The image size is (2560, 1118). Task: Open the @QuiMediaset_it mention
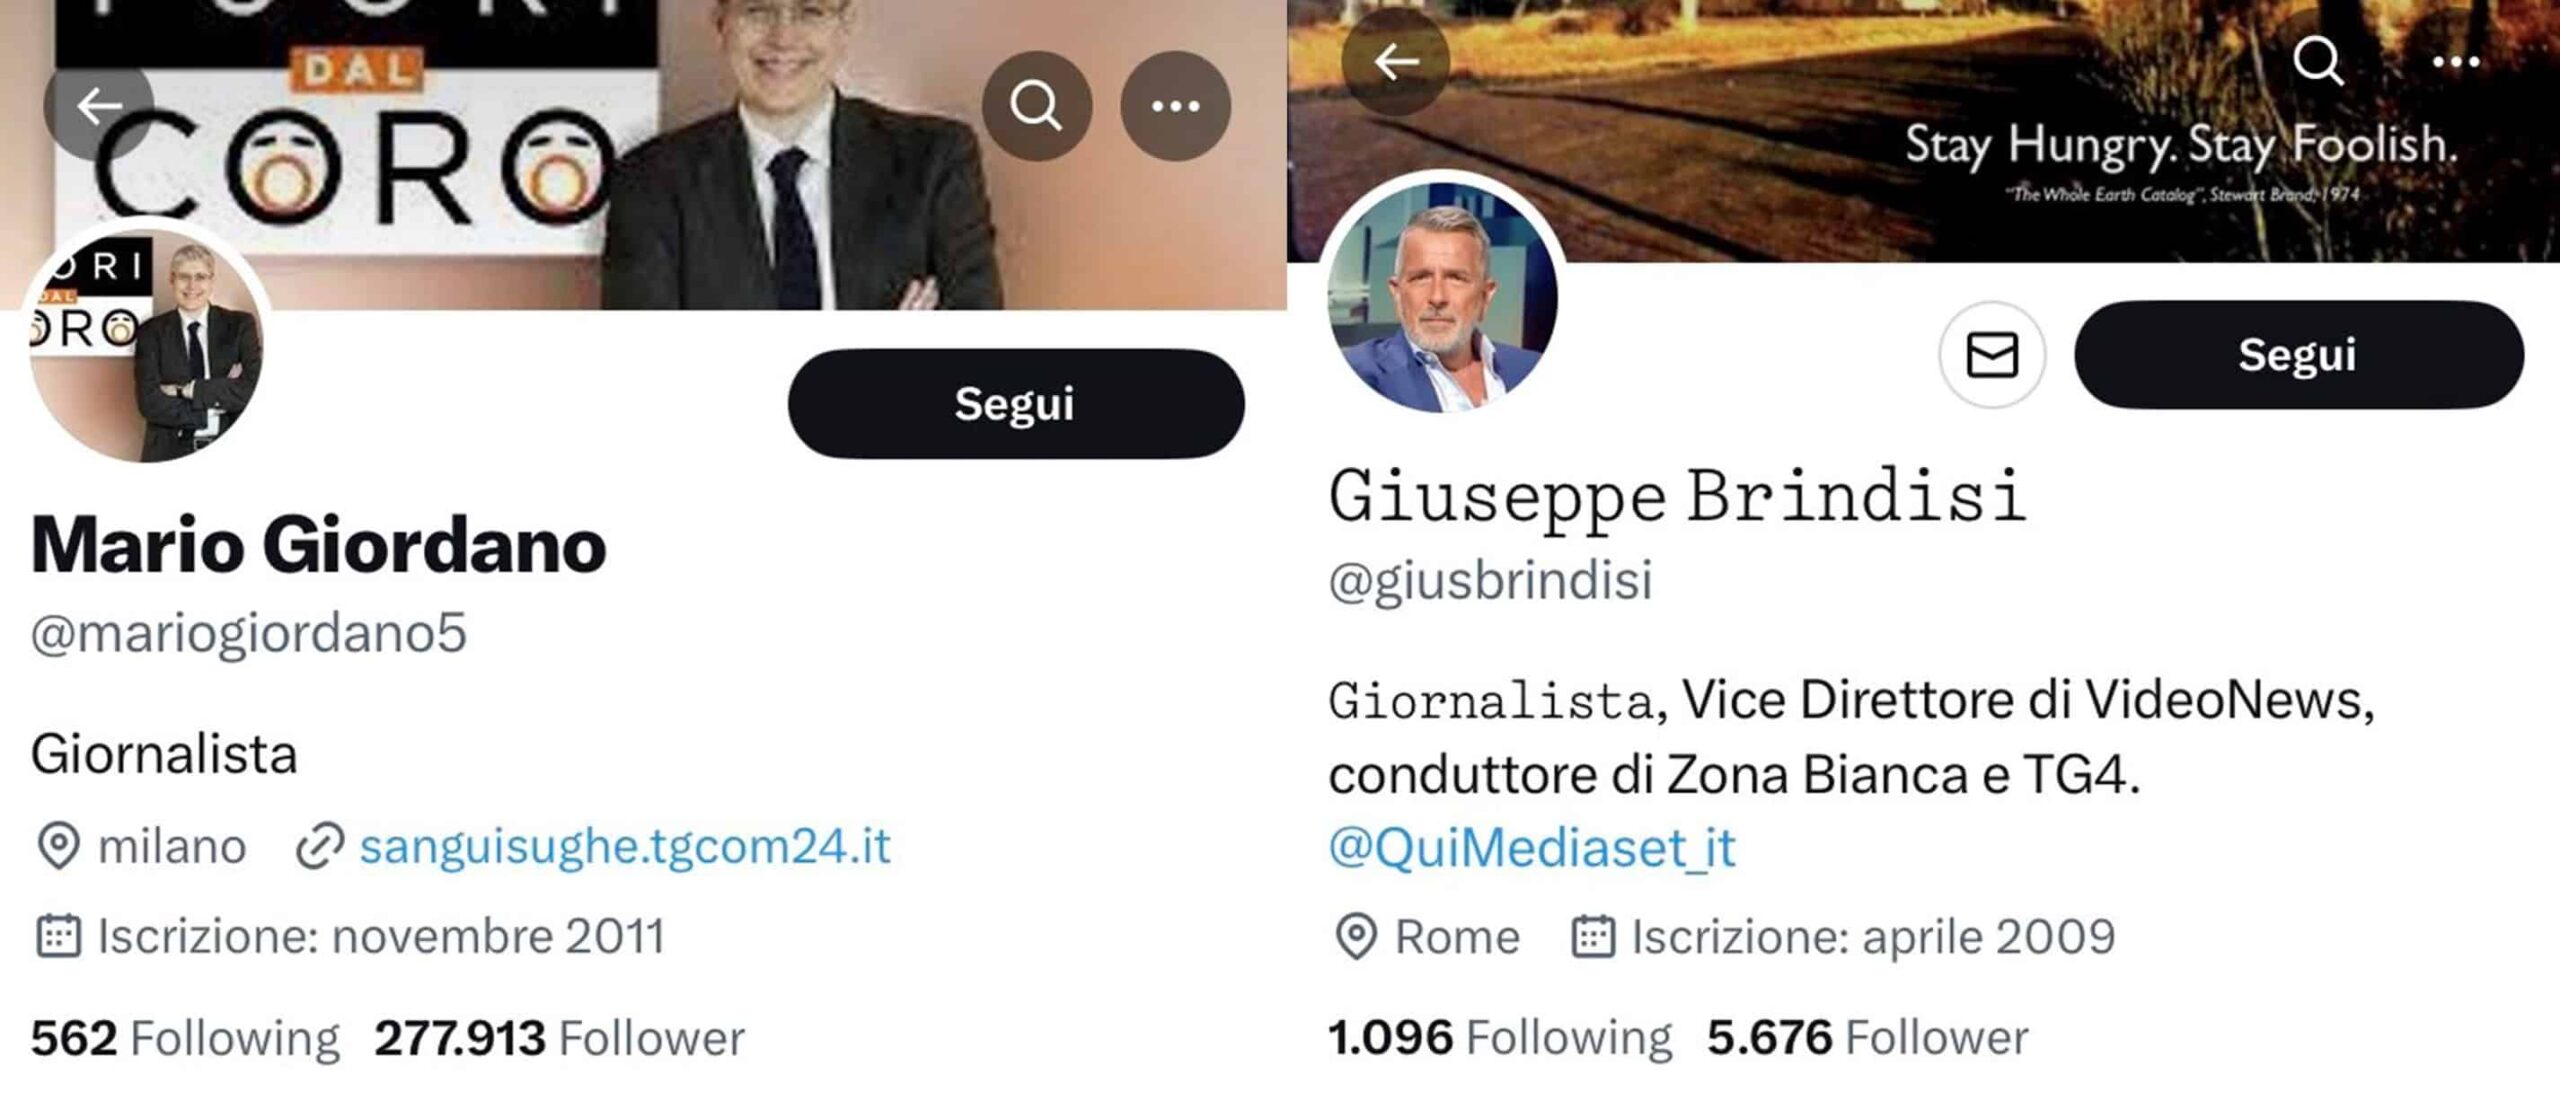tap(1532, 848)
